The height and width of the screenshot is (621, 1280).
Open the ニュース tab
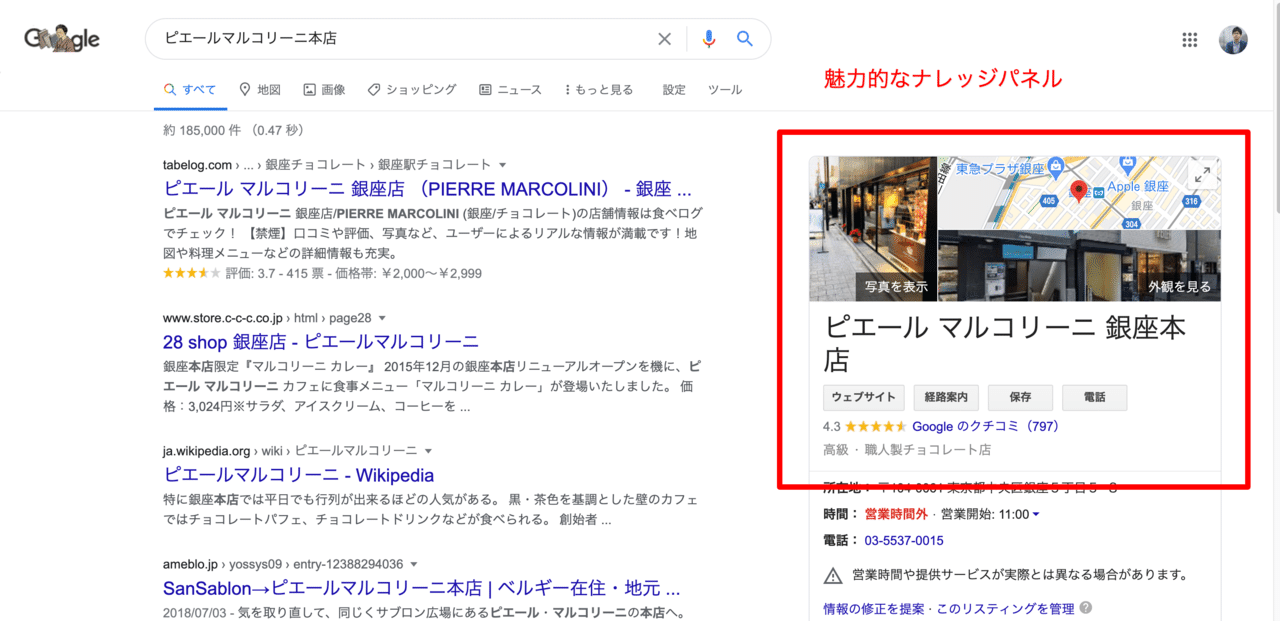pyautogui.click(x=510, y=90)
